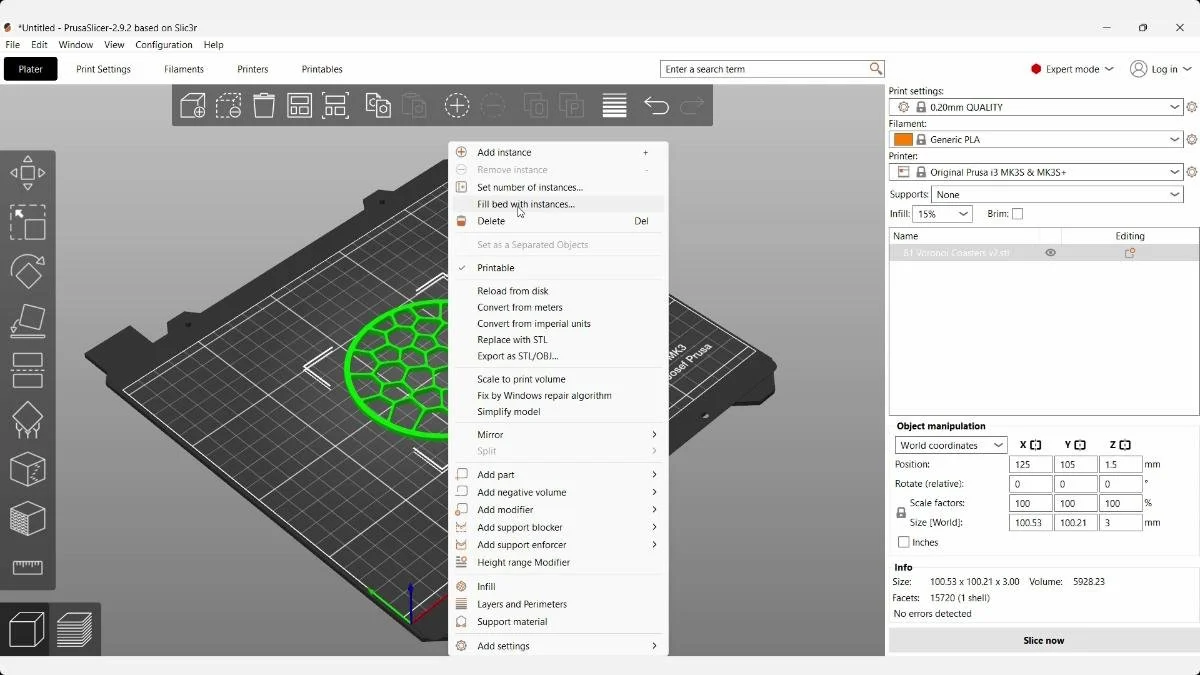Open the Window menu
Image resolution: width=1200 pixels, height=675 pixels.
coord(76,45)
